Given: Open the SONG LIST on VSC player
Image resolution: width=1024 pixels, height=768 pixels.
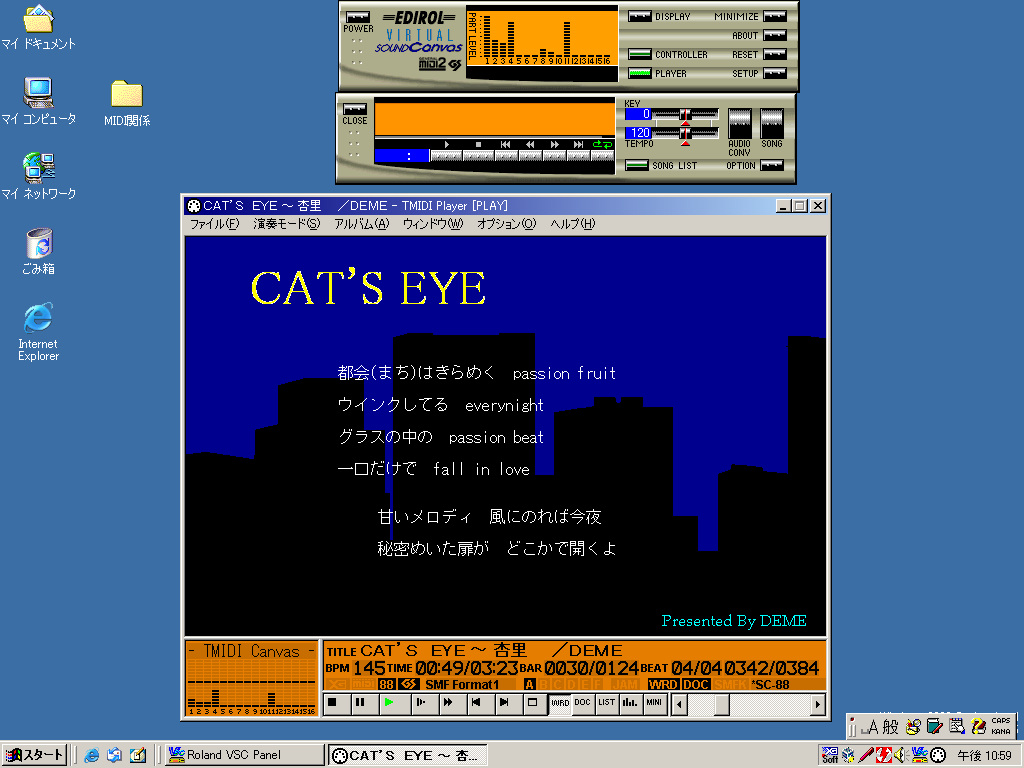Looking at the screenshot, I should [x=637, y=165].
